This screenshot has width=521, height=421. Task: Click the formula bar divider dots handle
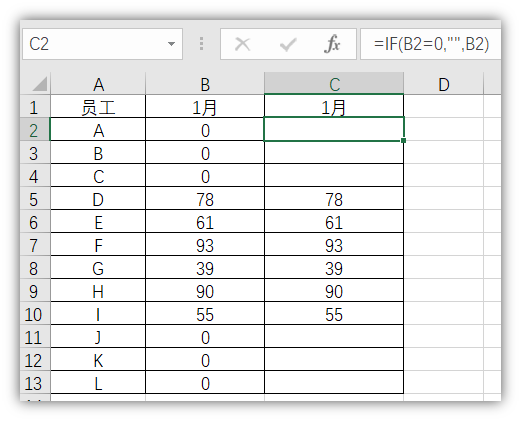point(201,44)
